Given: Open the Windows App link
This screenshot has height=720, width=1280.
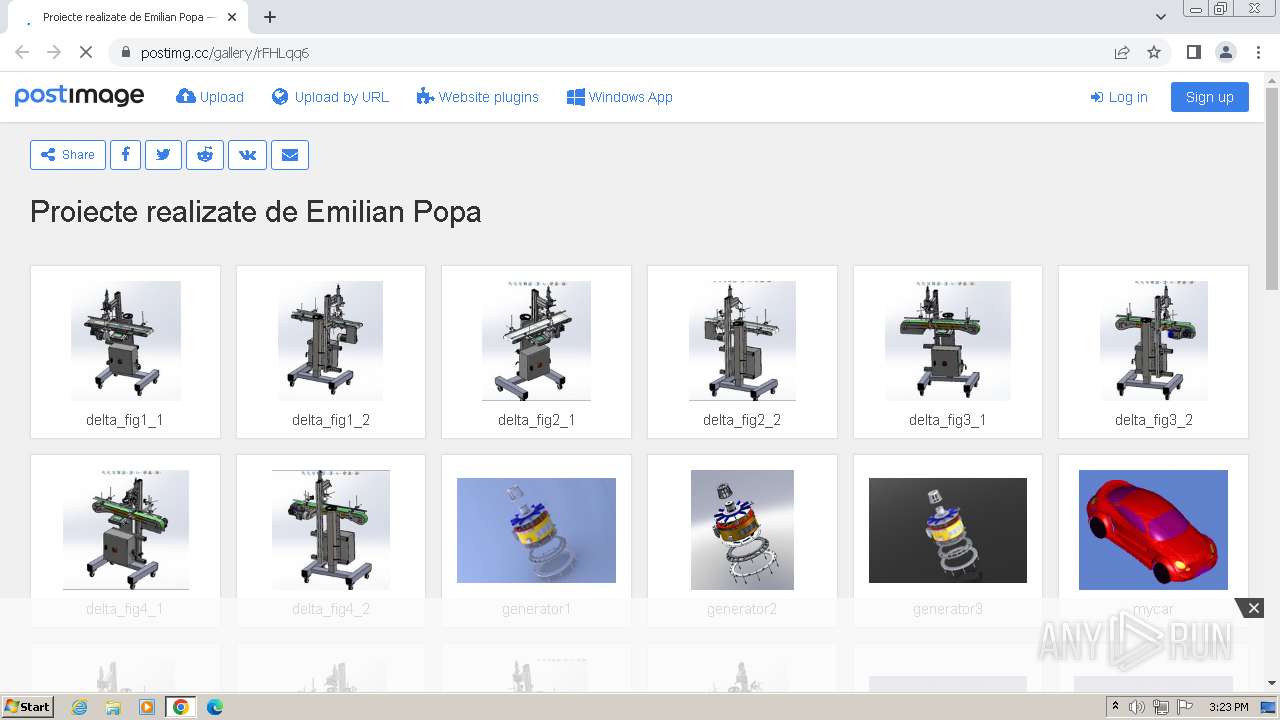Looking at the screenshot, I should (x=619, y=97).
